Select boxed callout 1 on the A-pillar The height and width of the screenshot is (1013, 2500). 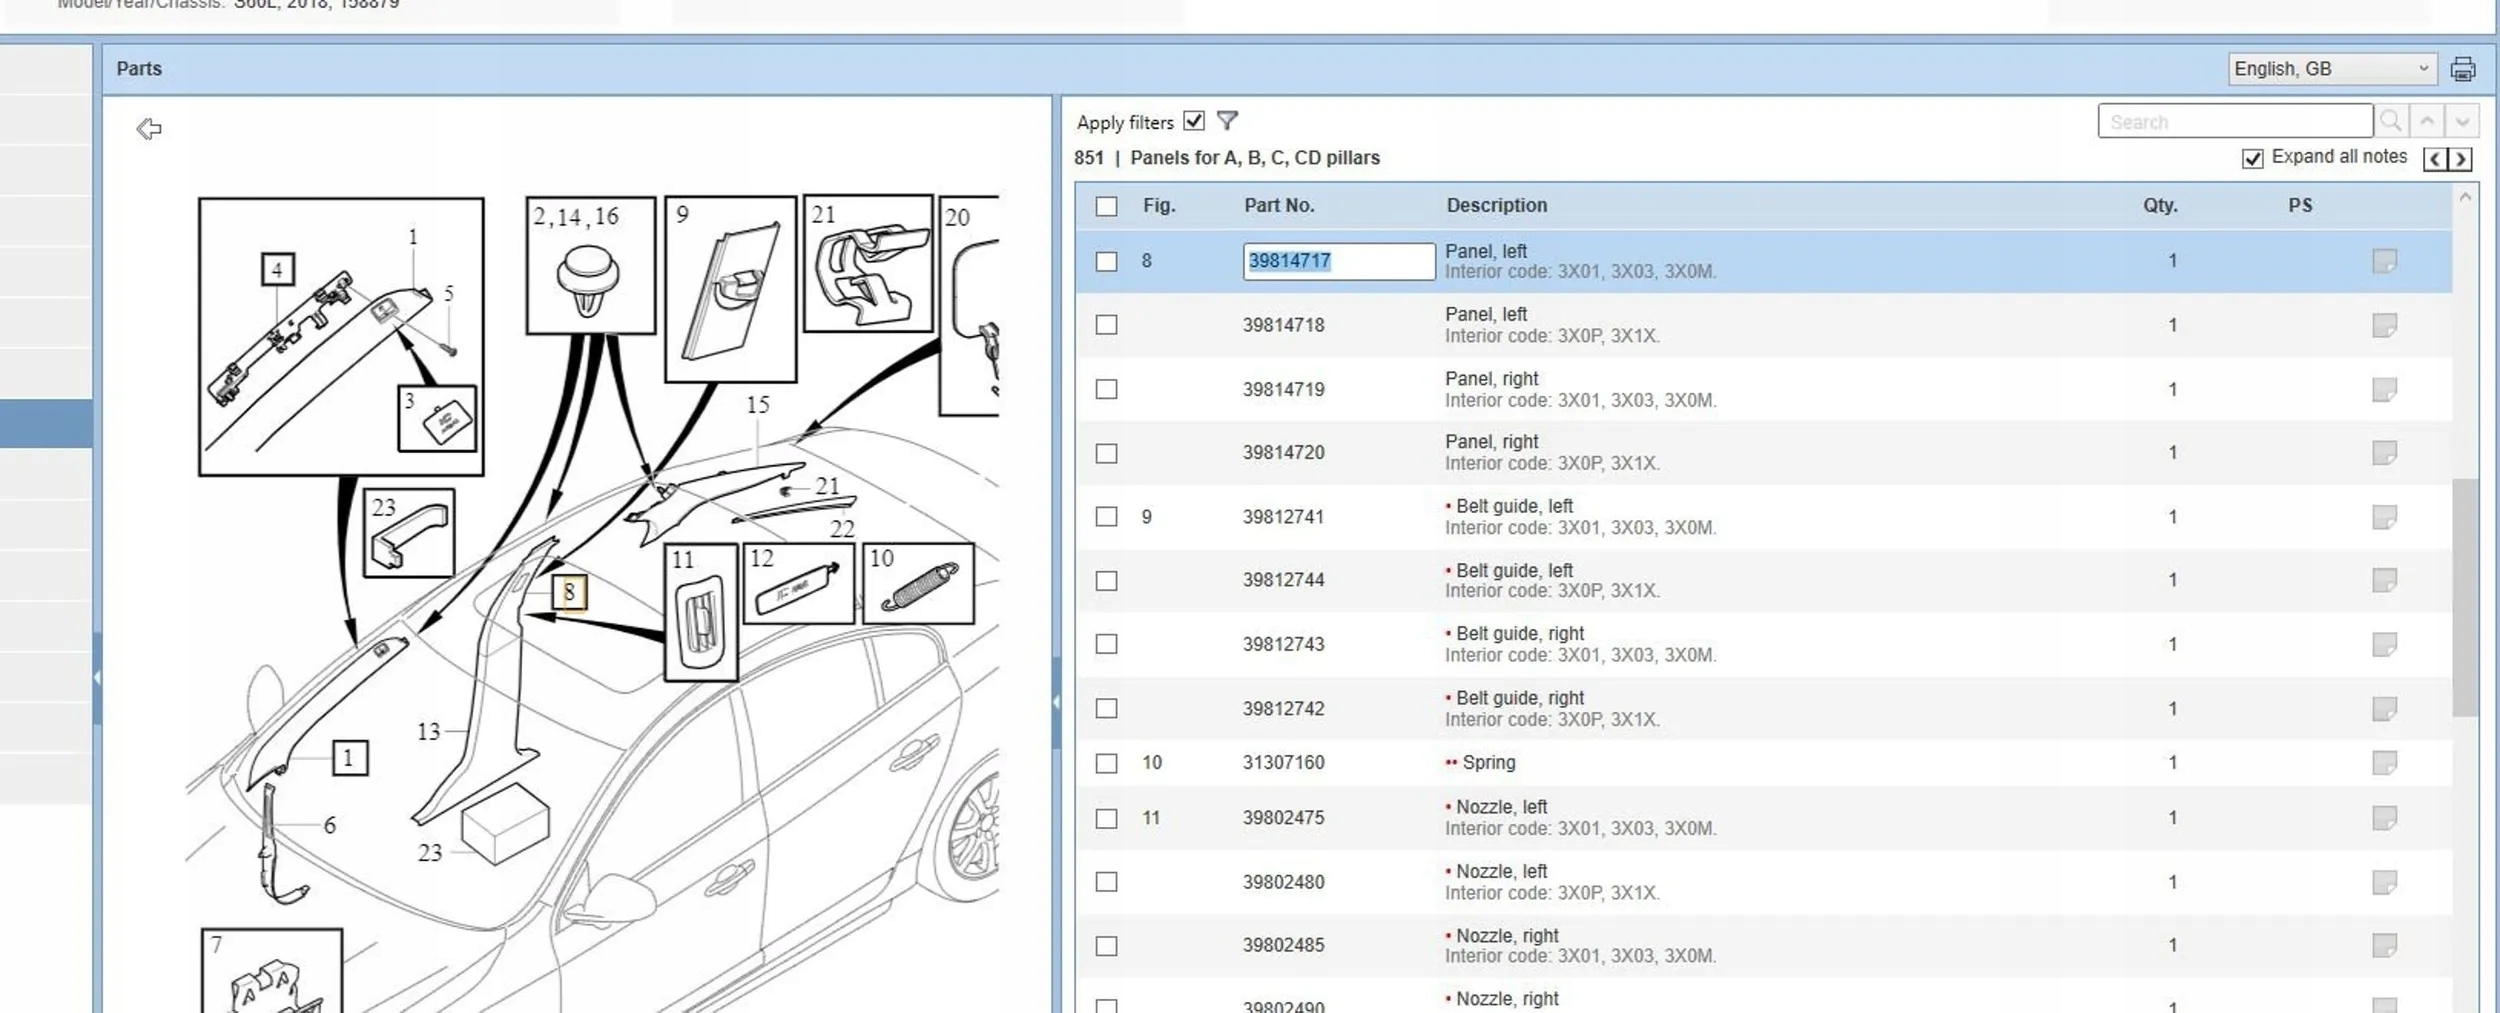point(349,758)
